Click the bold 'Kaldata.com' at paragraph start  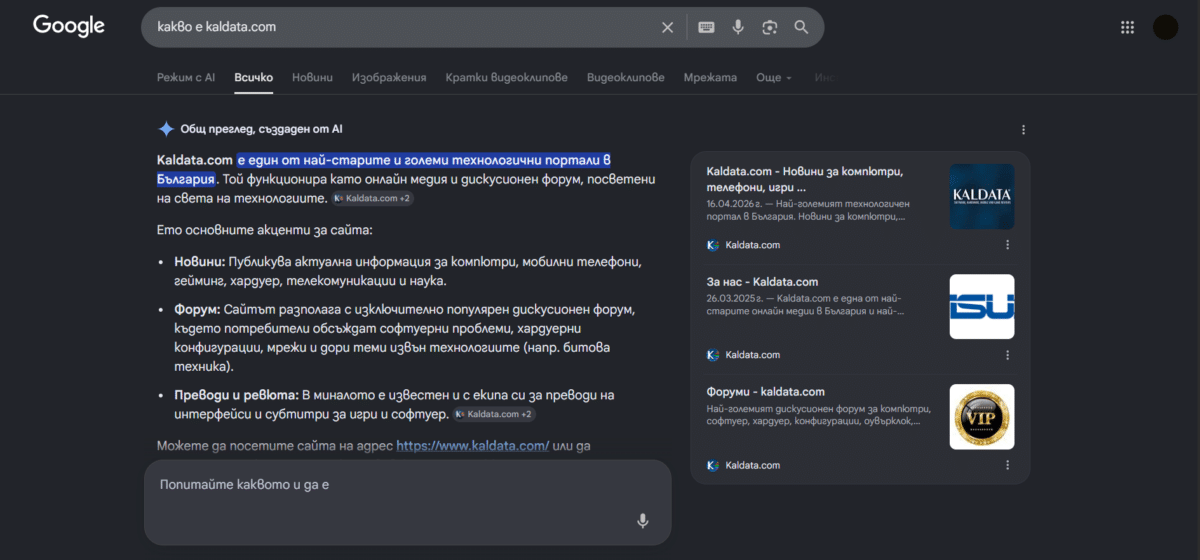pyautogui.click(x=195, y=159)
